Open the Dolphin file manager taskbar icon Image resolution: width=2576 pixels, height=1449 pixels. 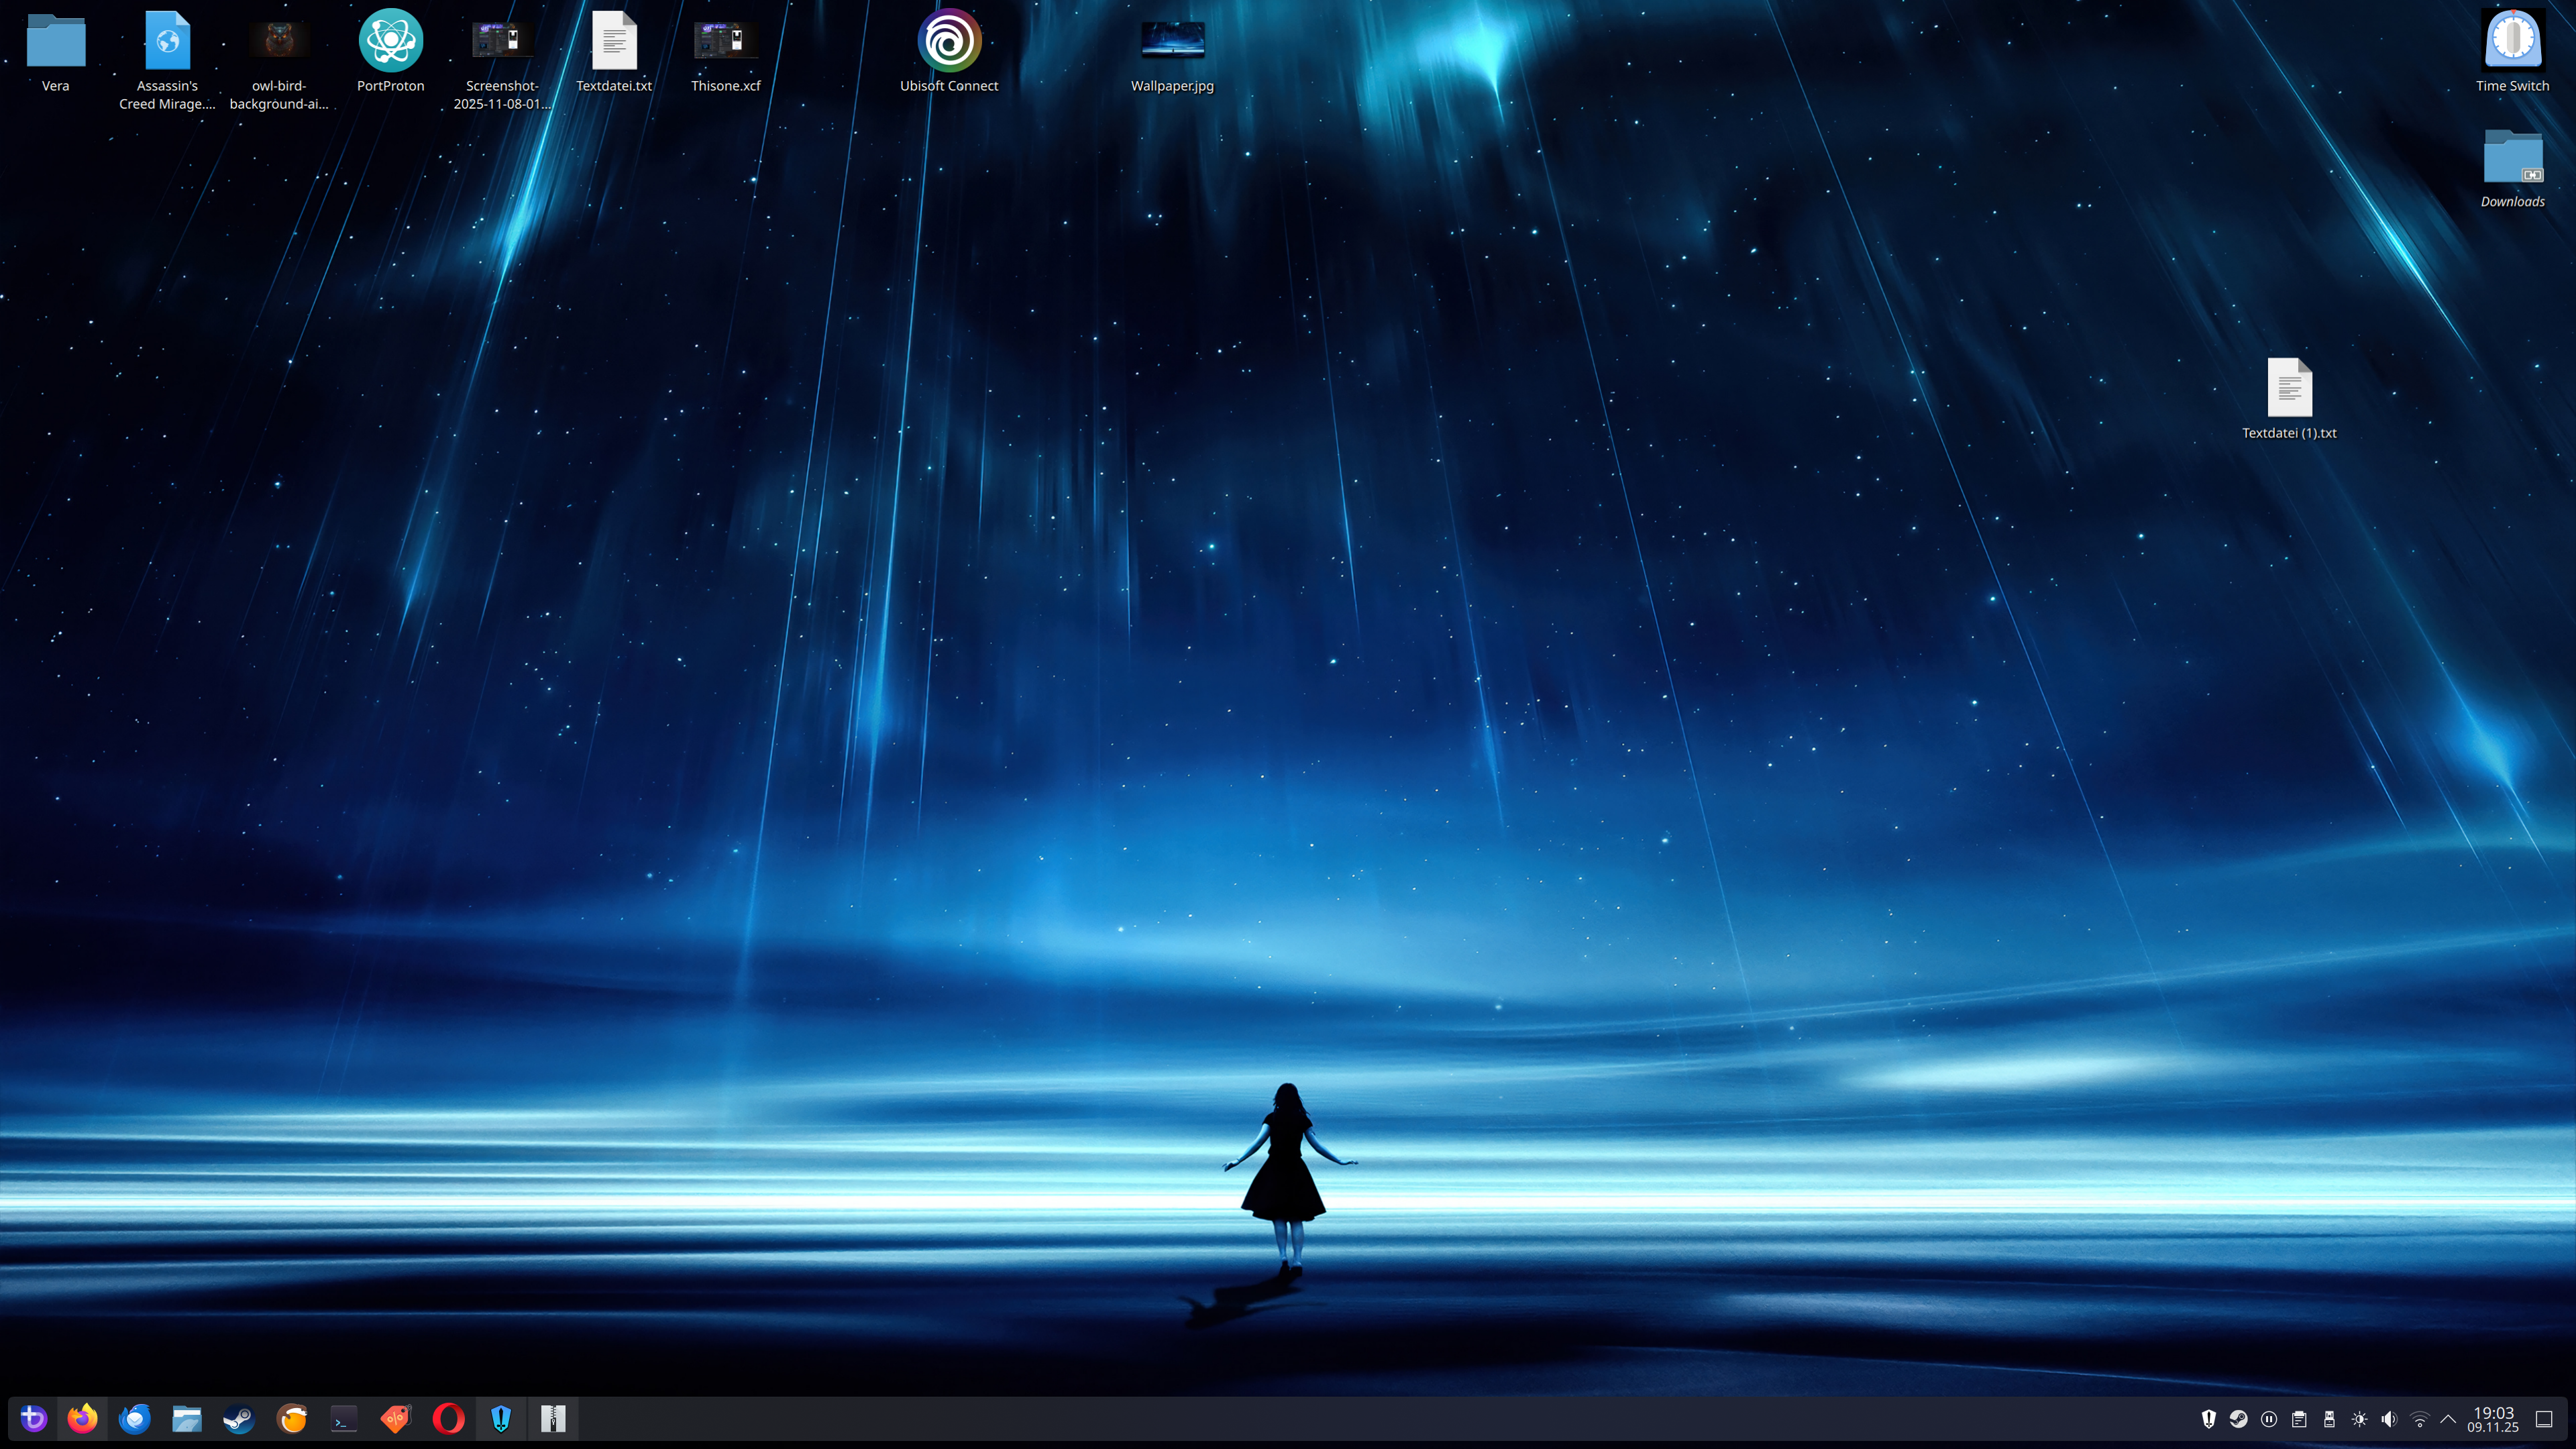tap(187, 1418)
